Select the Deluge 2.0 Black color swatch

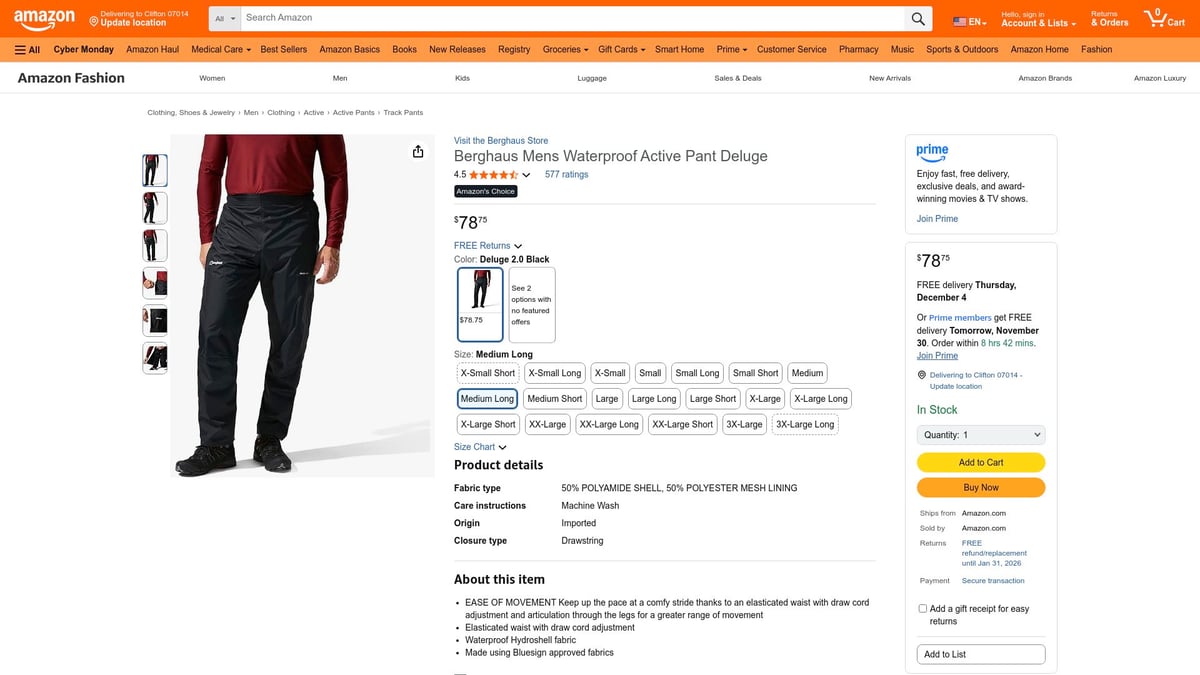click(480, 303)
